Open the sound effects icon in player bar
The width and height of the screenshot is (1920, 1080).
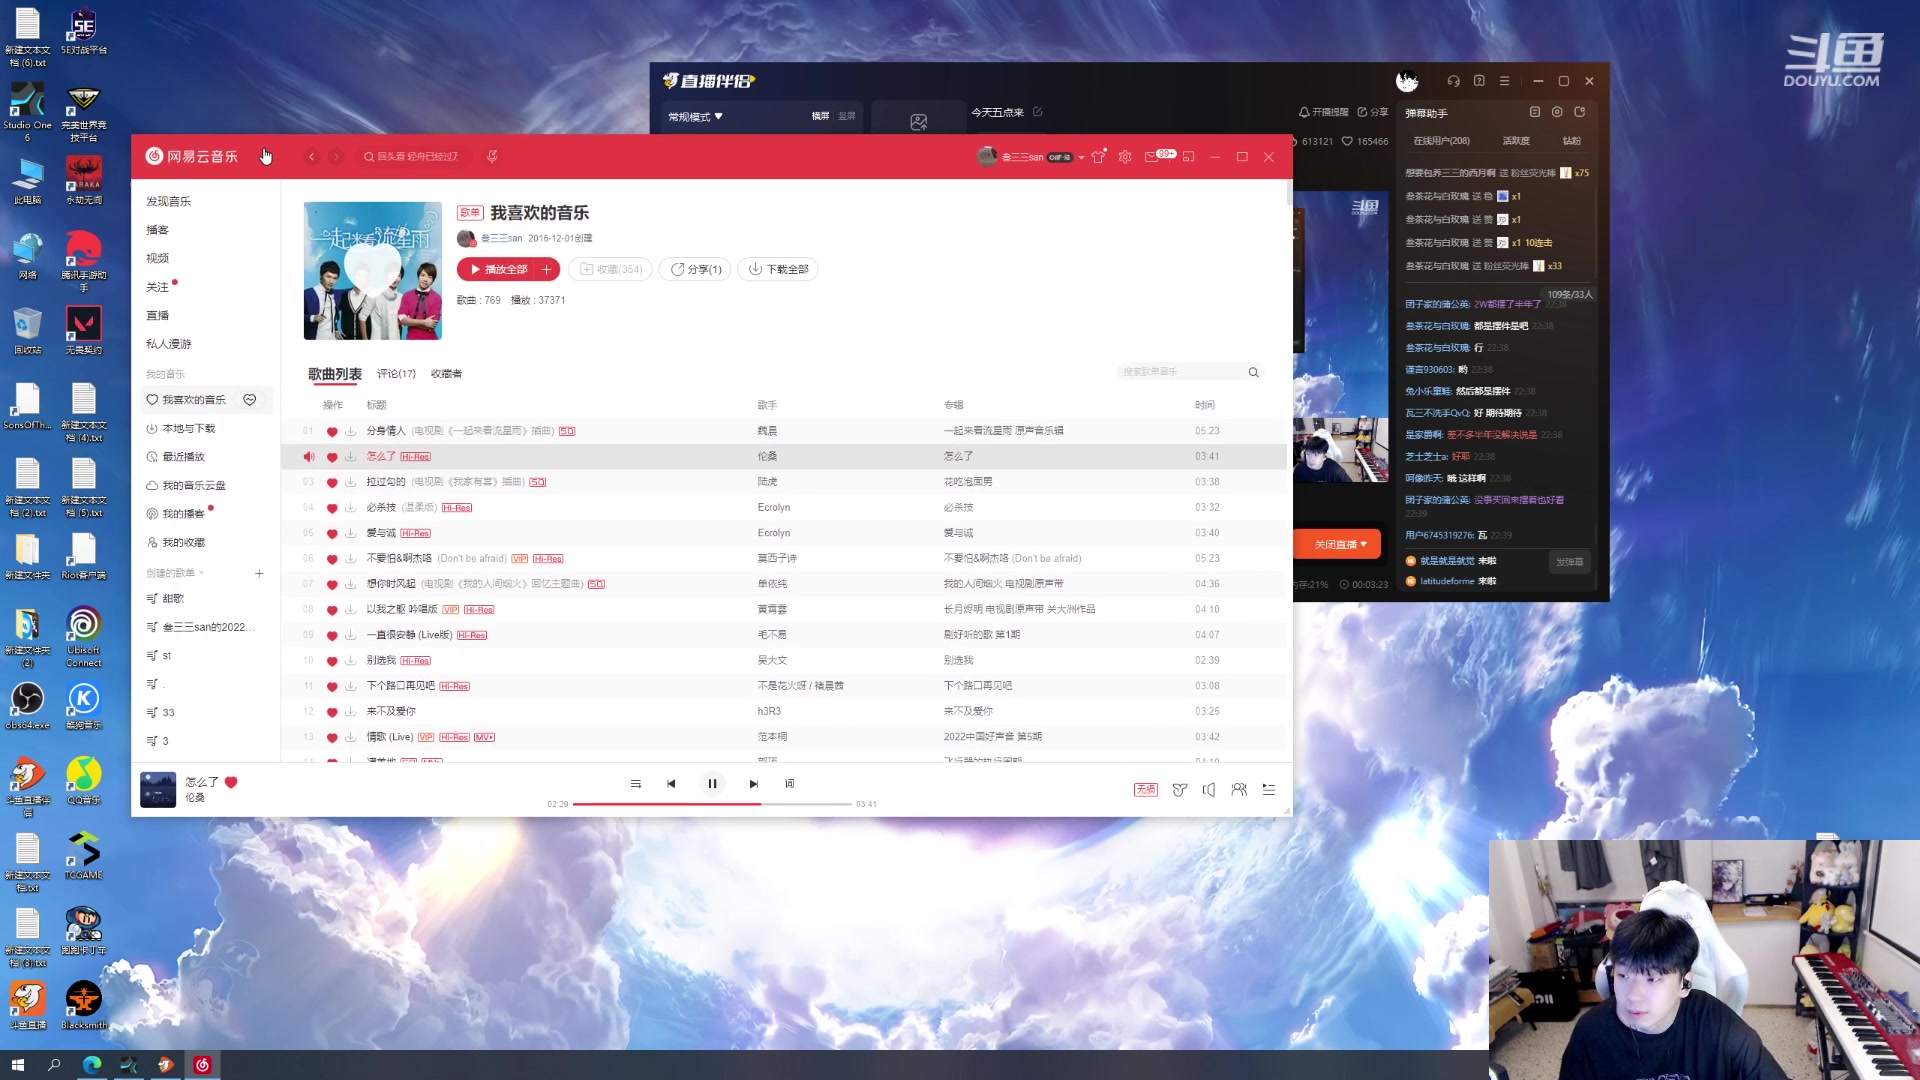[1180, 790]
